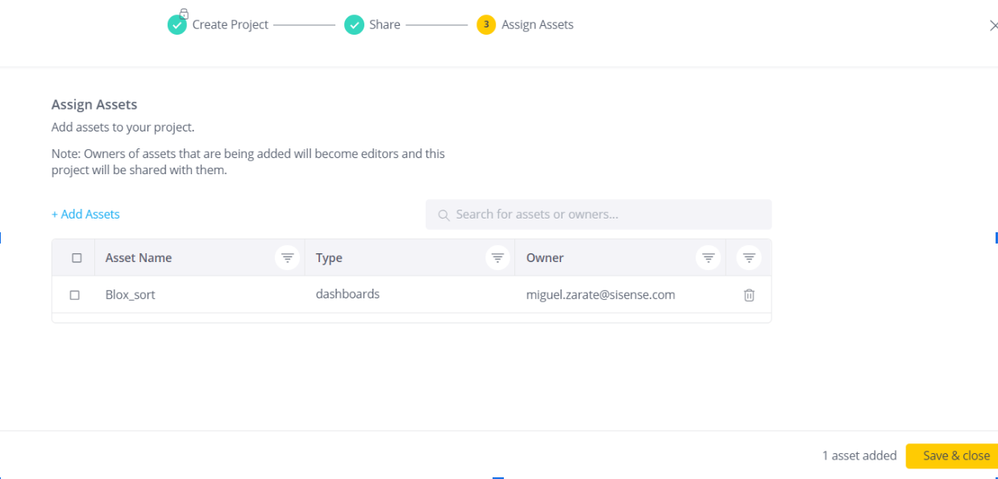Click the Asset Name column header
998x479 pixels.
point(139,258)
